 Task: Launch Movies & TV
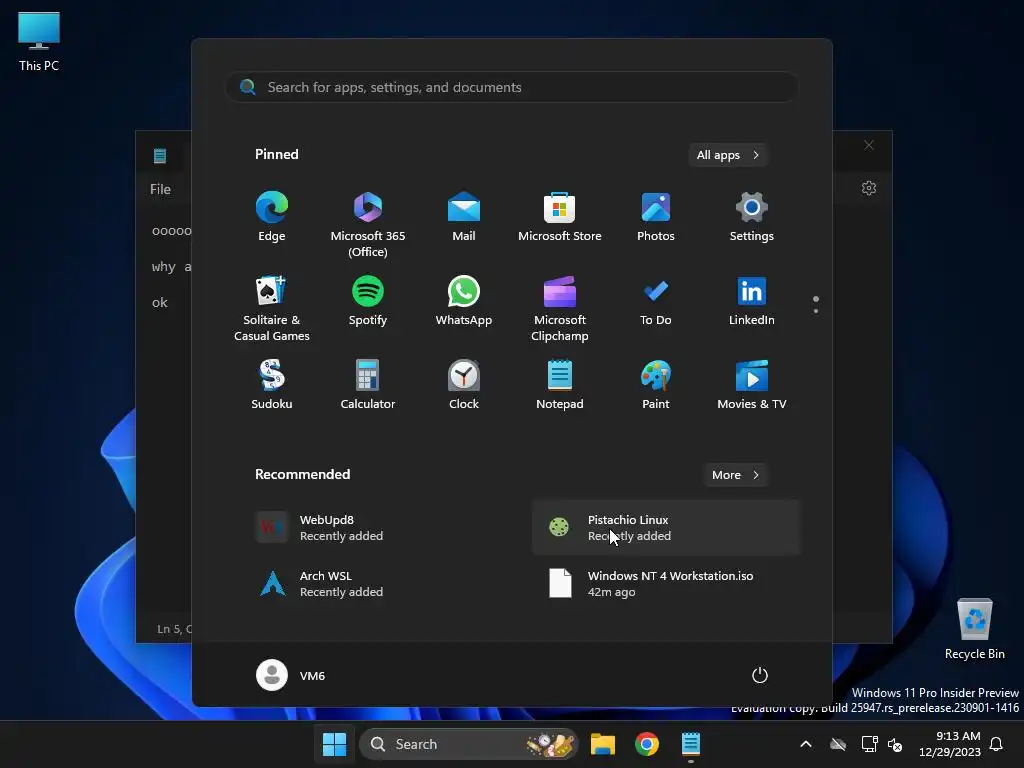(752, 385)
